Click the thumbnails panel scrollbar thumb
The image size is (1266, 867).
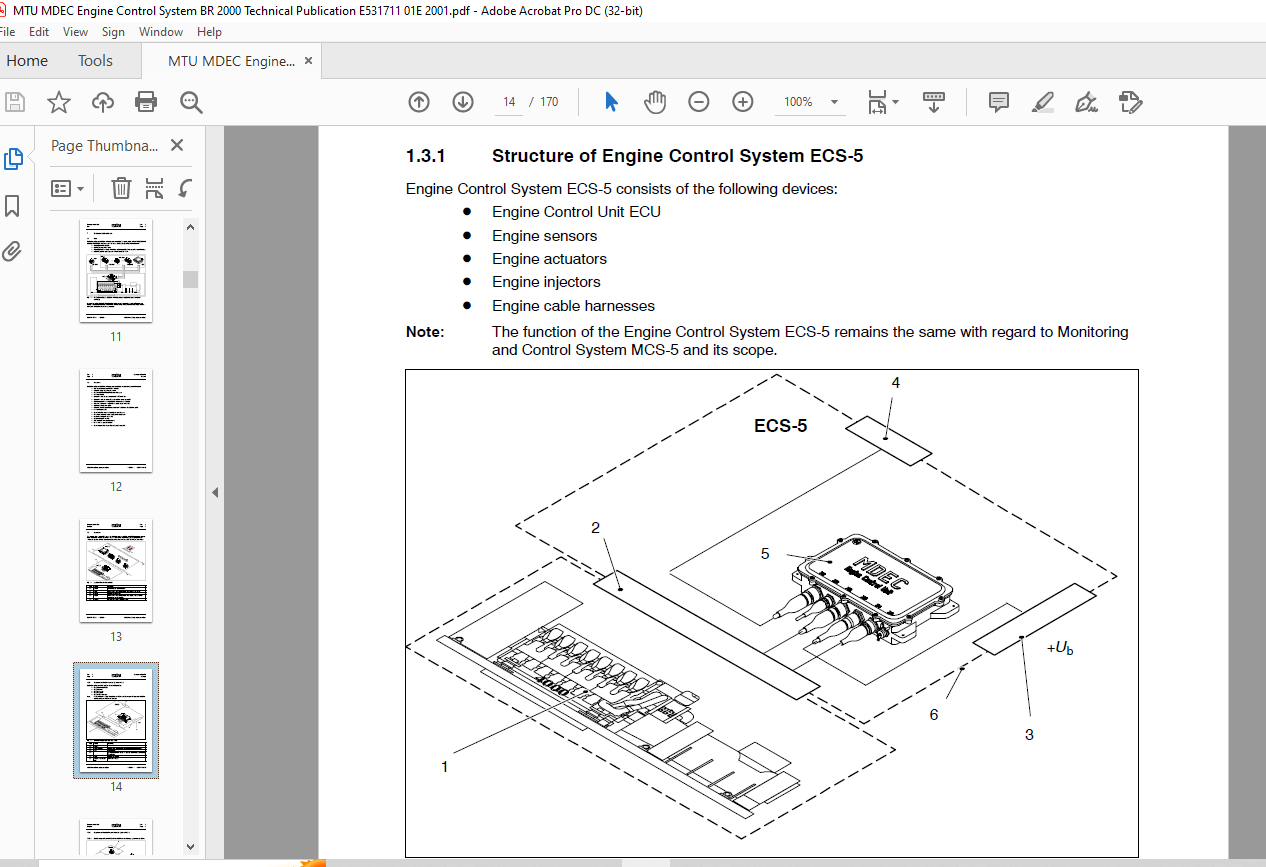[x=190, y=279]
